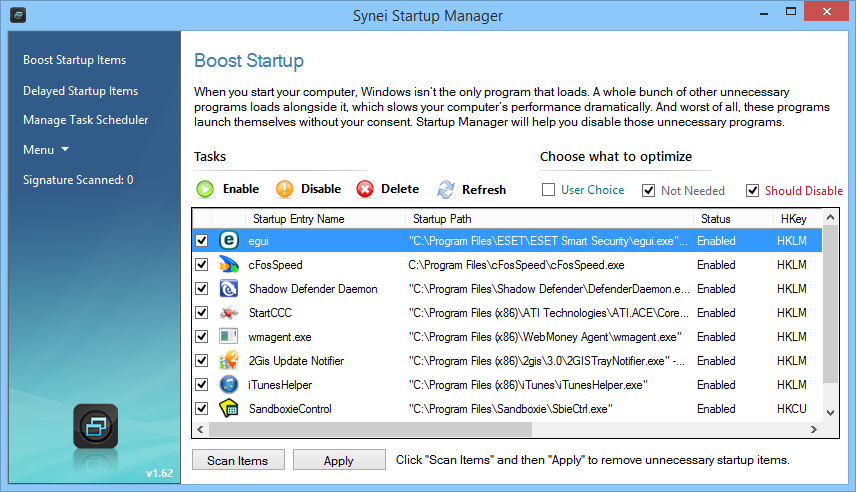Open Delayed Startup Items section
The height and width of the screenshot is (492, 856).
click(80, 91)
